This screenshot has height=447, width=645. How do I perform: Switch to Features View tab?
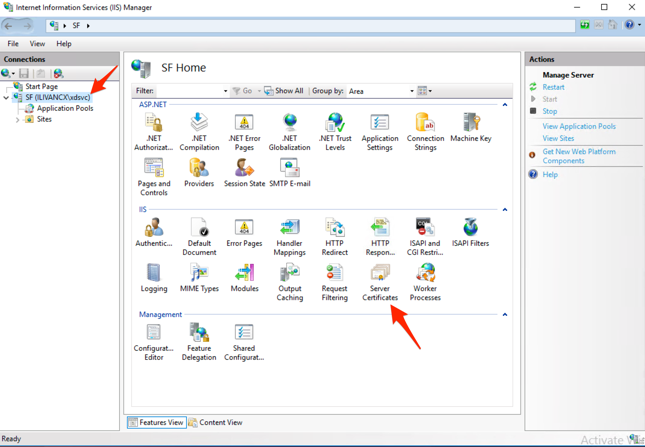point(157,422)
